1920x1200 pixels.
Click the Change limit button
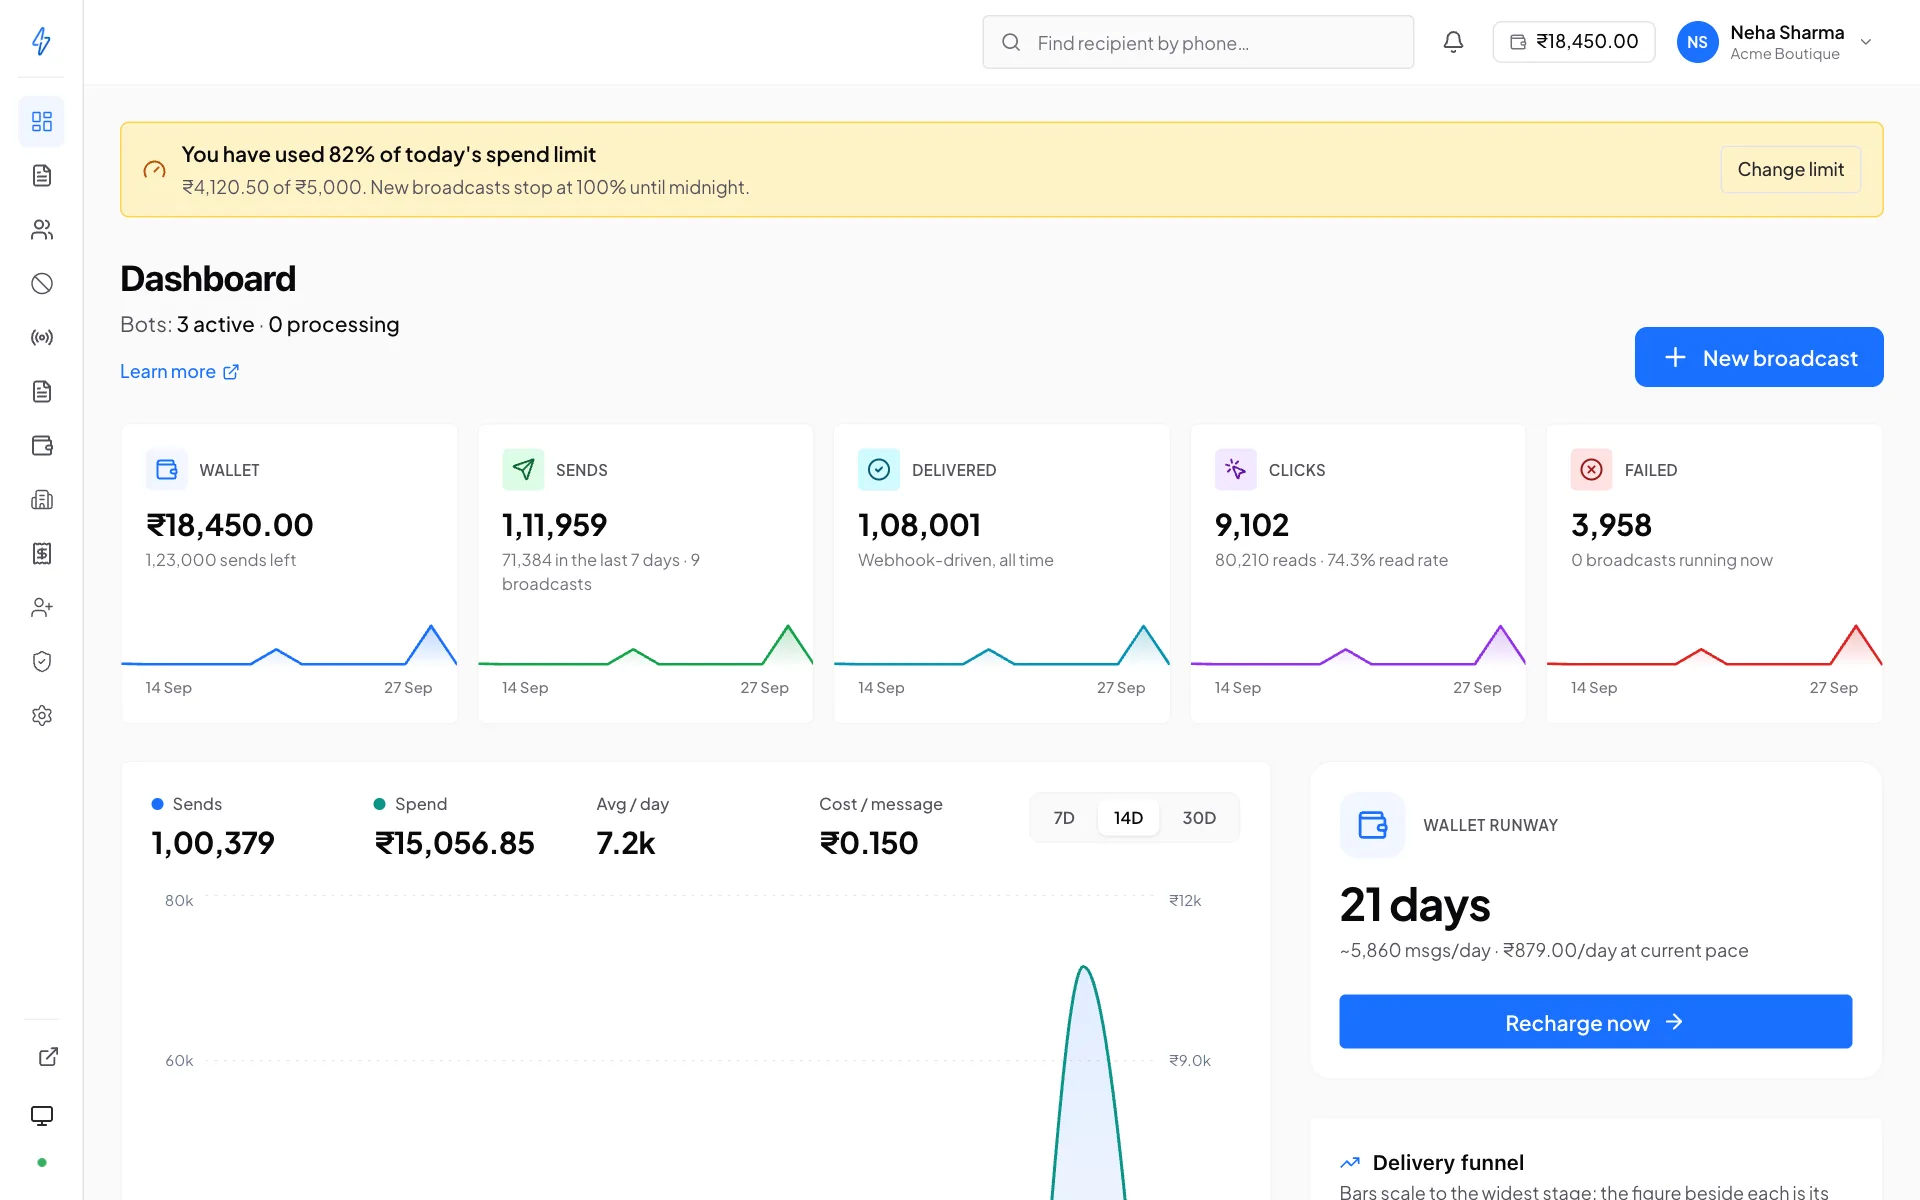pyautogui.click(x=1790, y=170)
